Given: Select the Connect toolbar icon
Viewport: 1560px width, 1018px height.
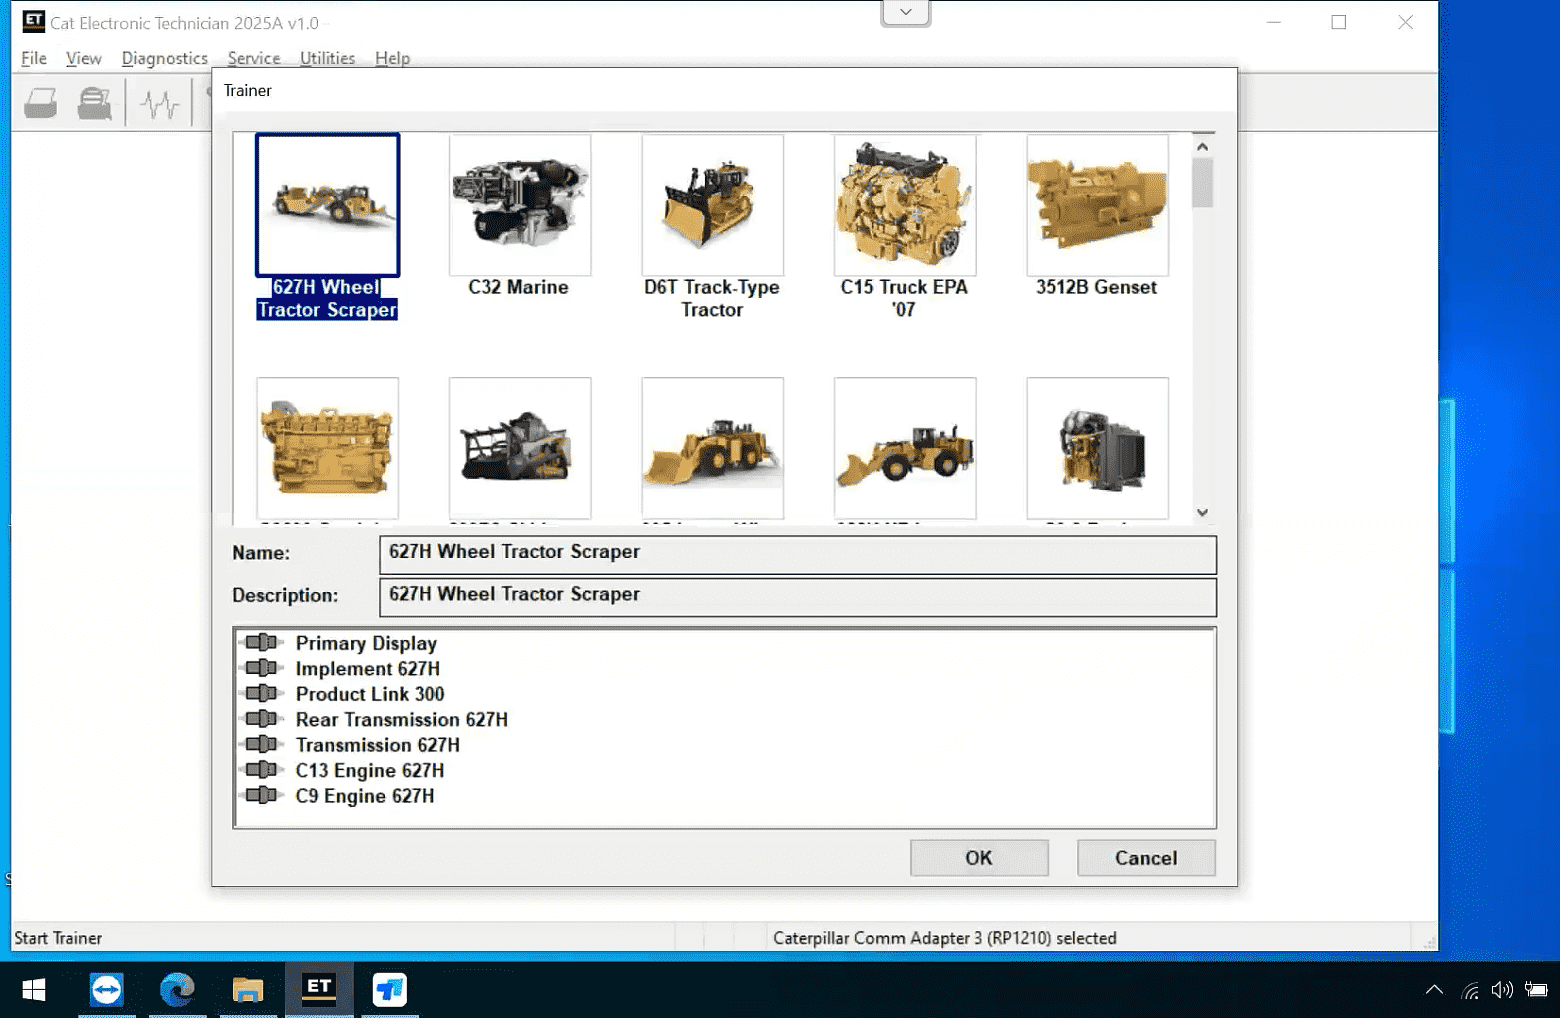Looking at the screenshot, I should [x=40, y=101].
